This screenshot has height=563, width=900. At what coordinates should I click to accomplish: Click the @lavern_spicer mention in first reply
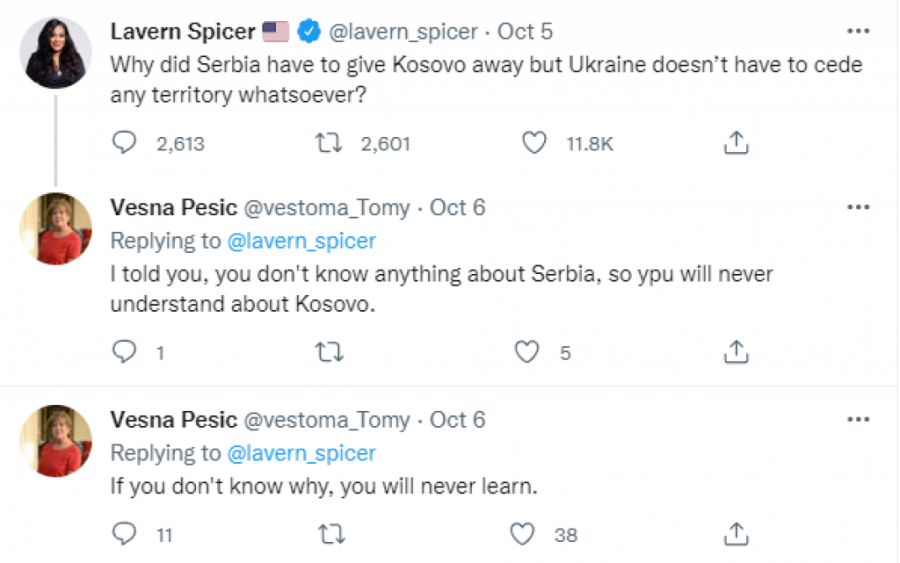click(x=301, y=241)
